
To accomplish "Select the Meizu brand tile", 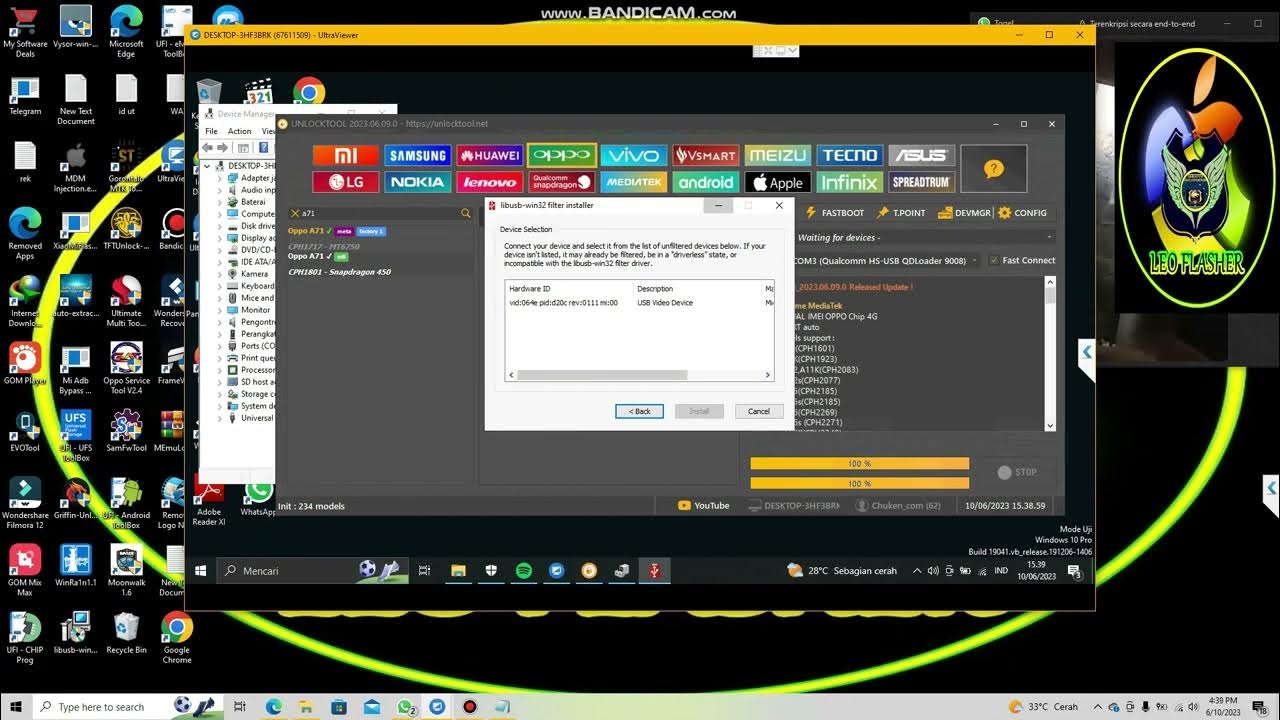I will click(x=778, y=155).
